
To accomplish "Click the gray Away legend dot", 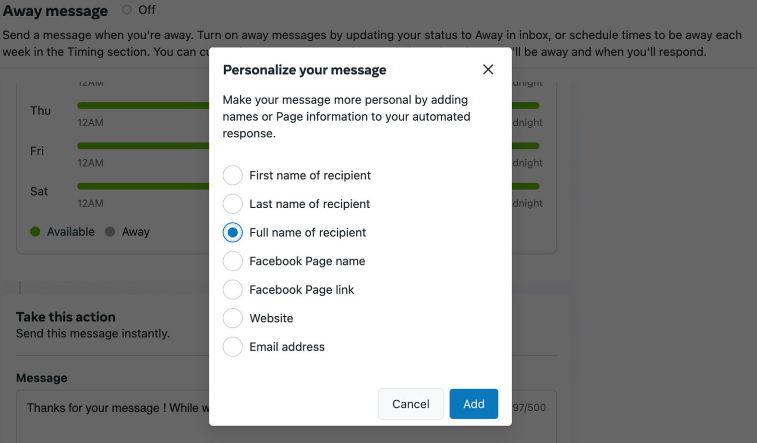I will pos(110,231).
